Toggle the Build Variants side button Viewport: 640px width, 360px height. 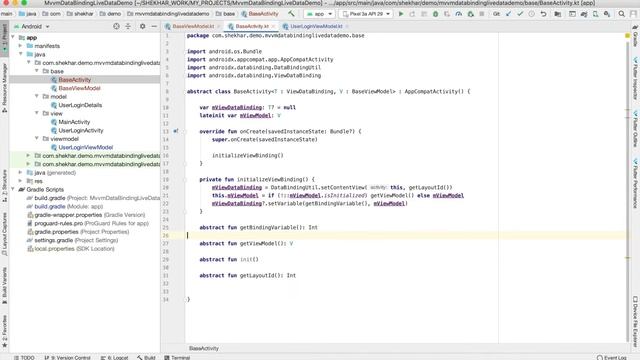coord(4,285)
